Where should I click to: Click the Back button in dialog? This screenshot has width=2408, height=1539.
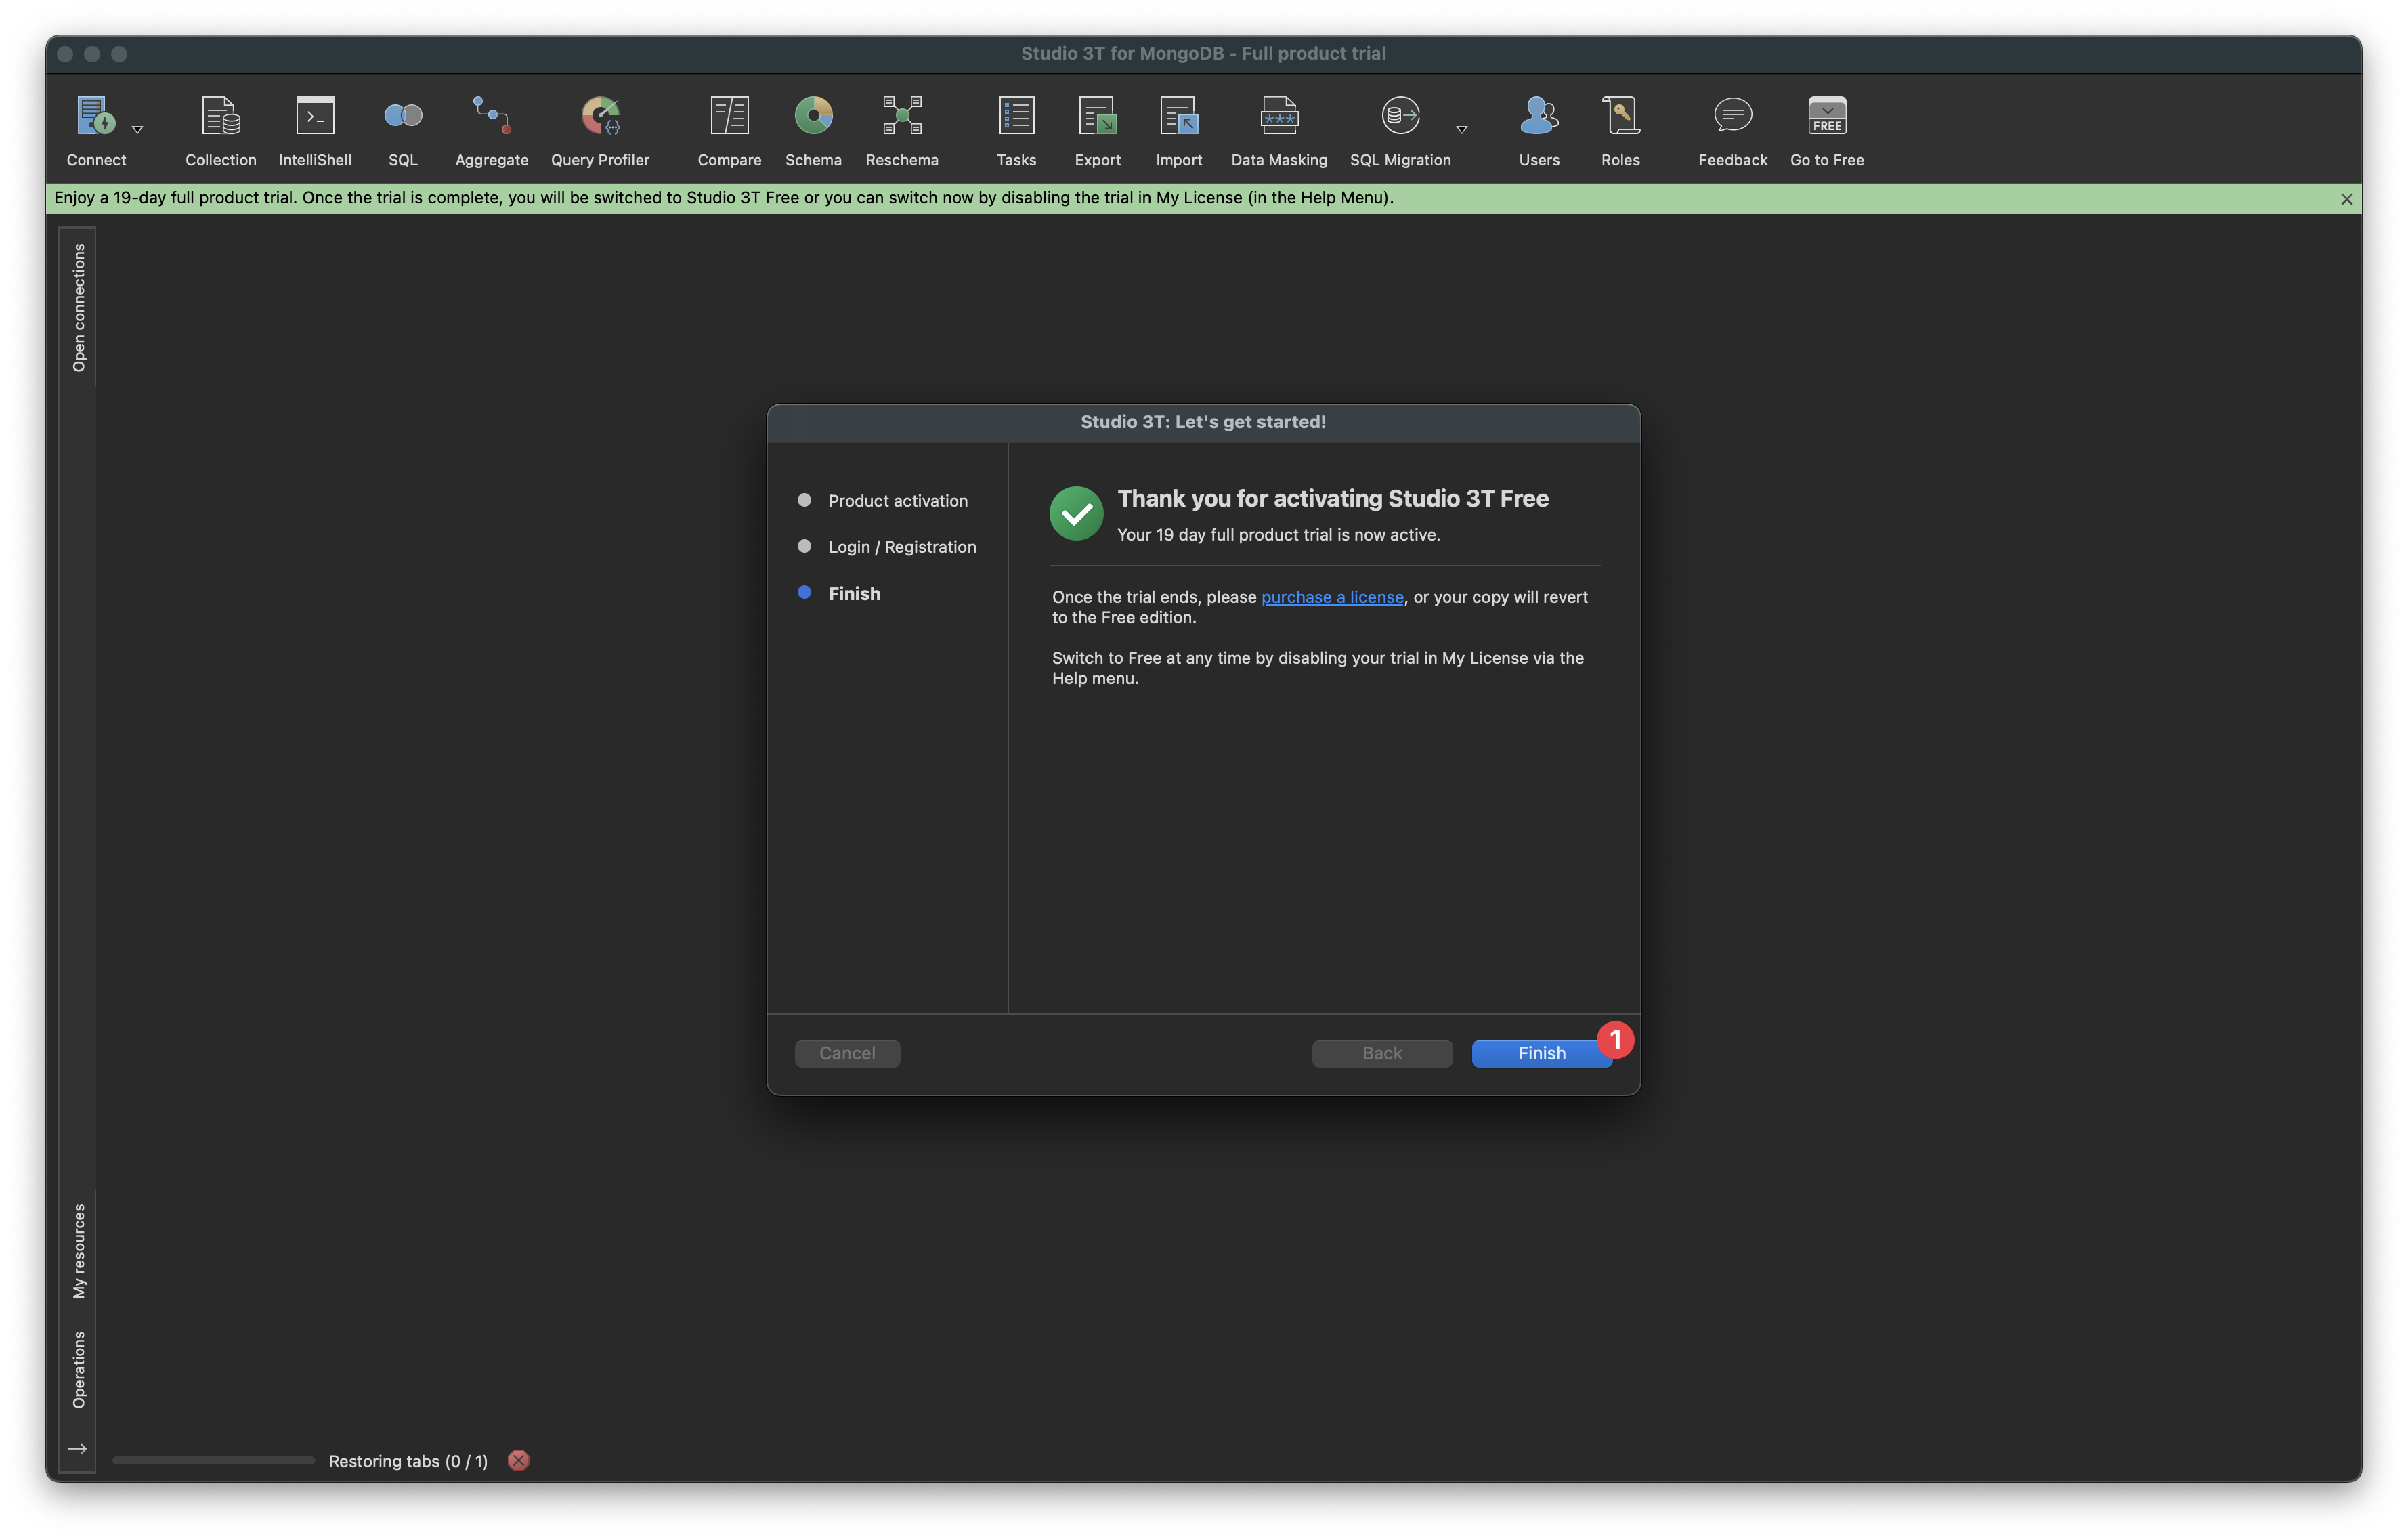pyautogui.click(x=1382, y=1053)
